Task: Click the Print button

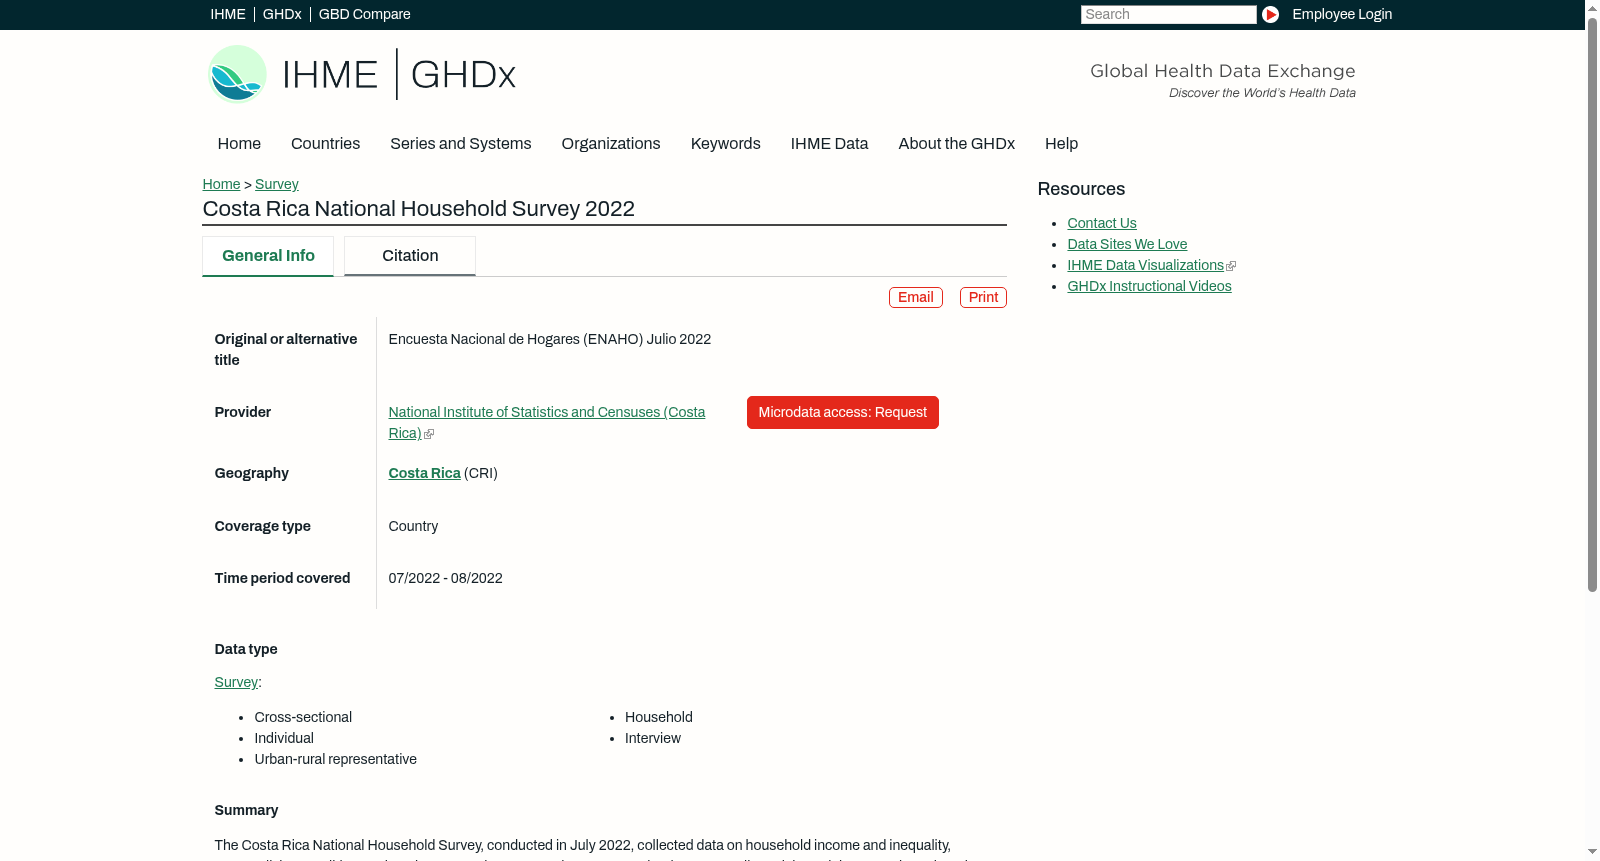Action: (983, 298)
